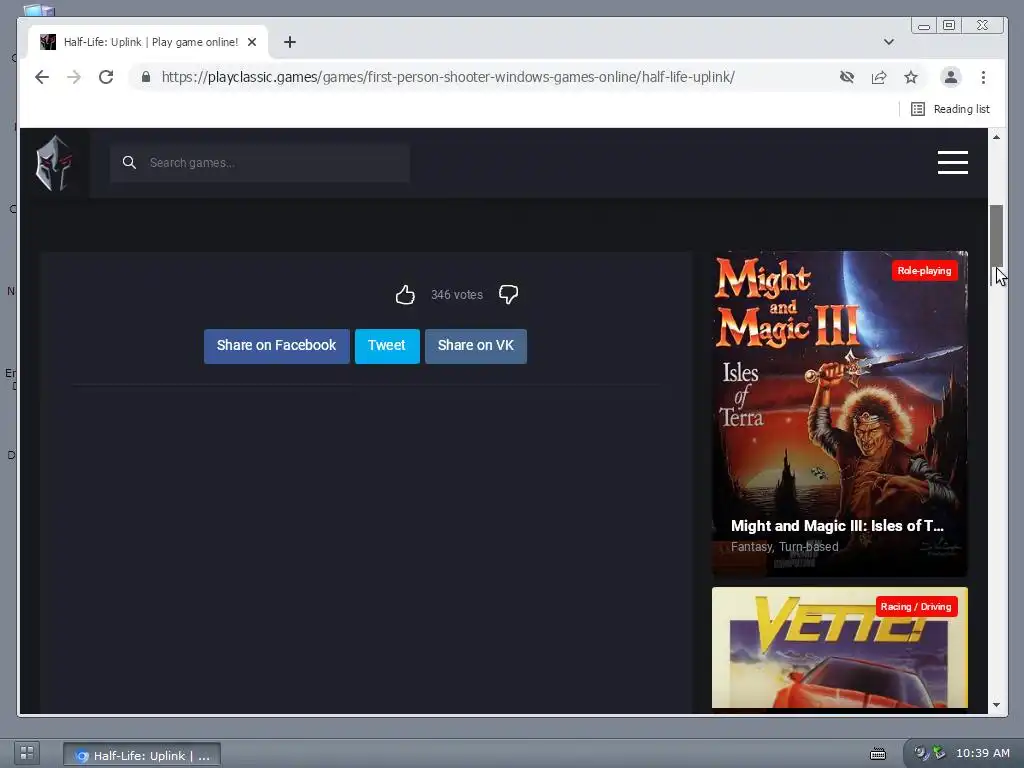Open the Chrome three-dot menu
The height and width of the screenshot is (768, 1024).
coord(984,77)
